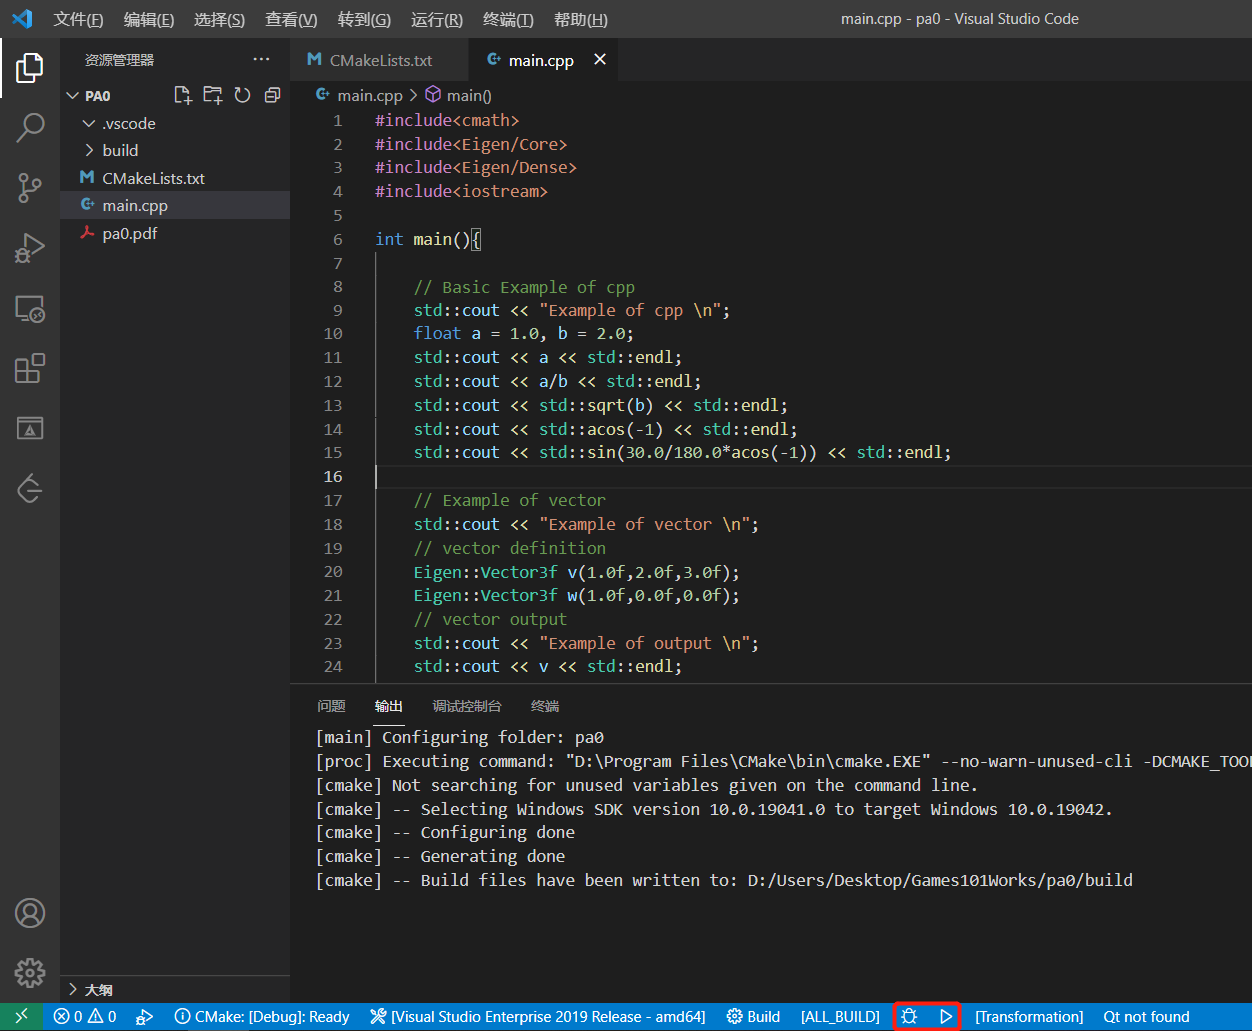Click the '#include<Eigen/Core>' line
Viewport: 1252px width, 1031px height.
pyautogui.click(x=471, y=144)
